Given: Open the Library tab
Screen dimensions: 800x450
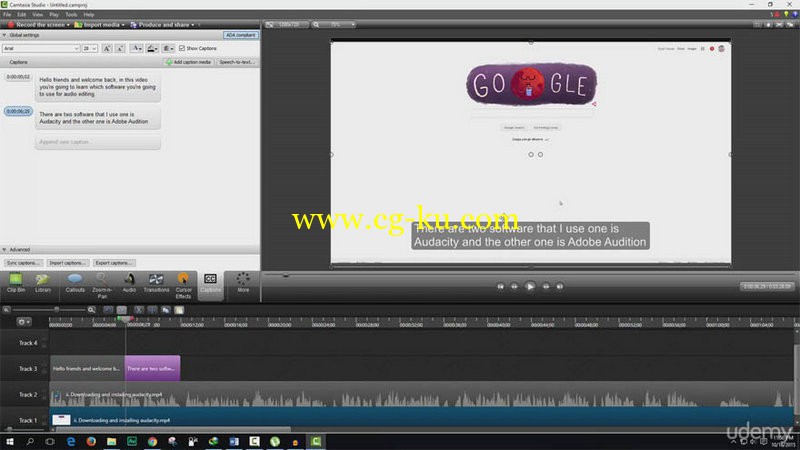Looking at the screenshot, I should (x=43, y=283).
